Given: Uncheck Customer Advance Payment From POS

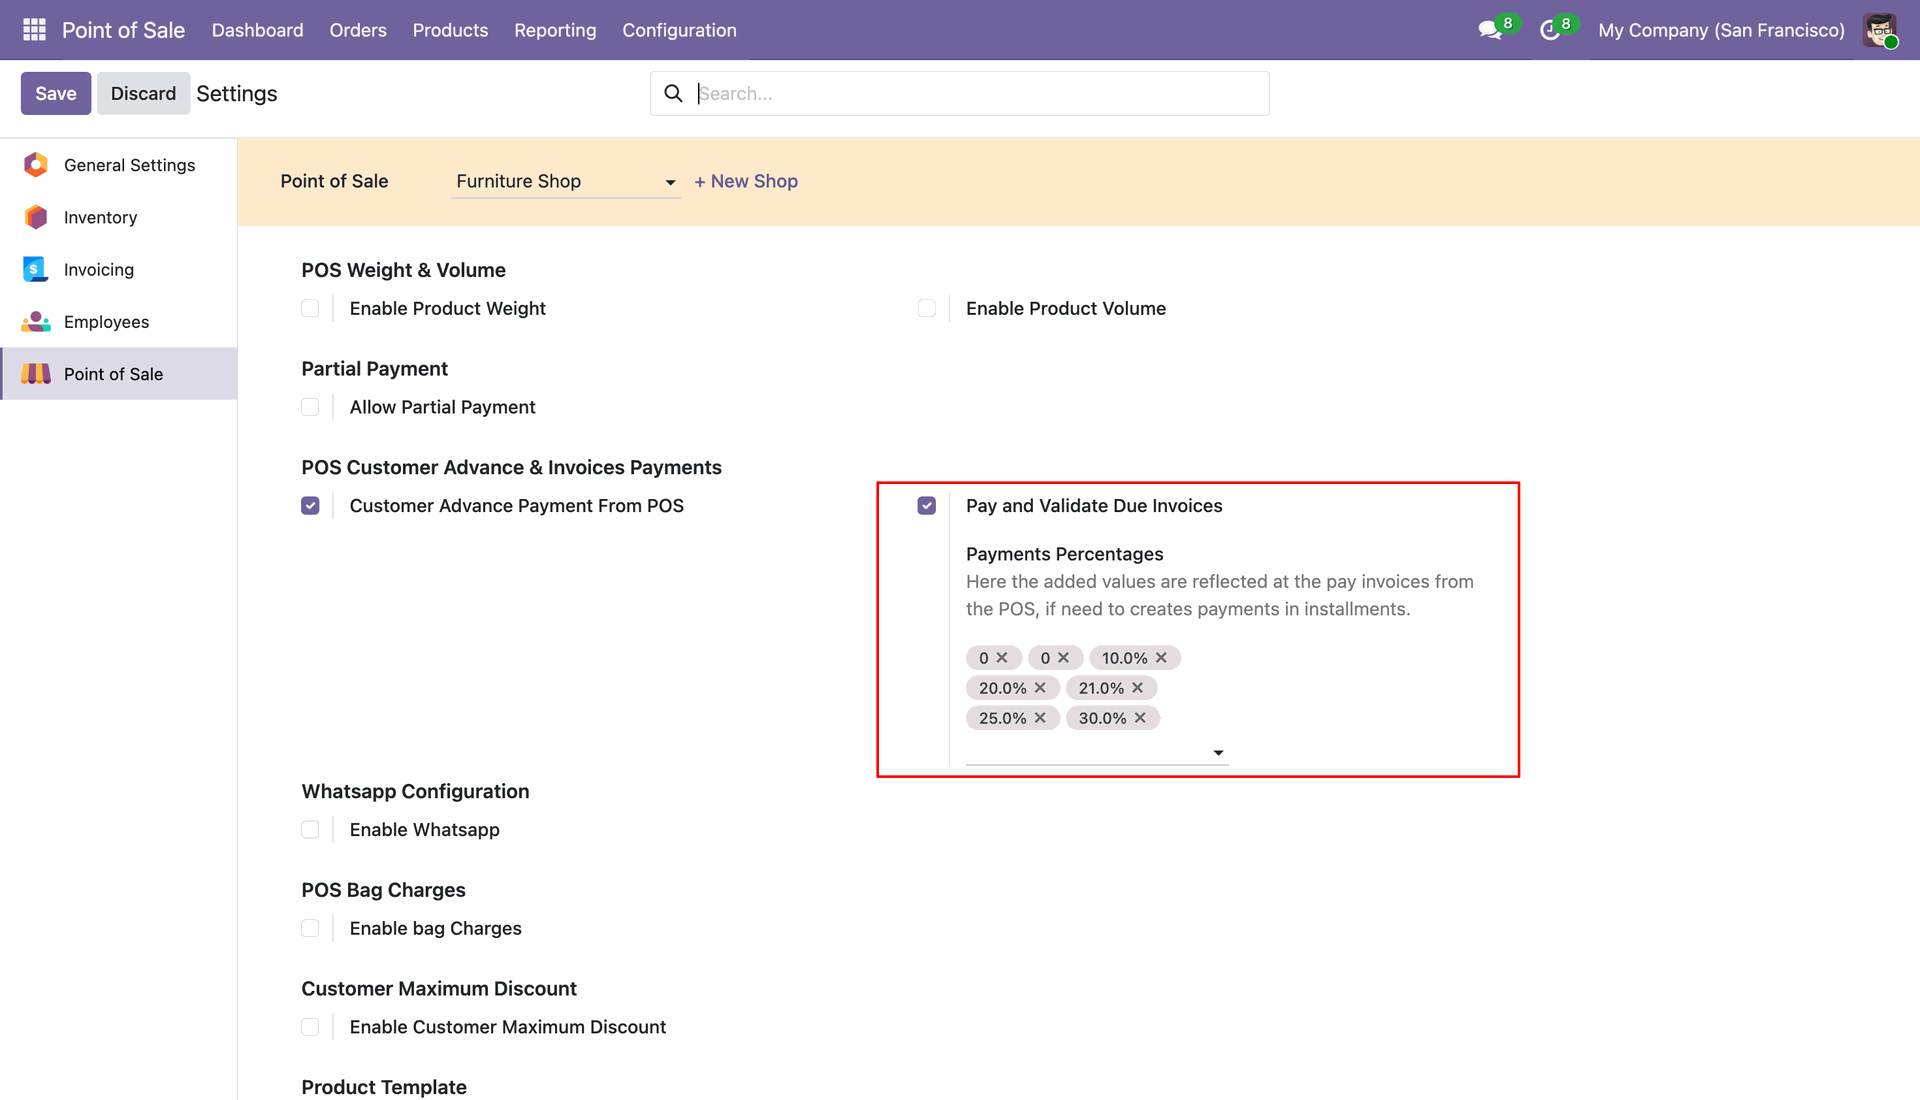Looking at the screenshot, I should 310,506.
